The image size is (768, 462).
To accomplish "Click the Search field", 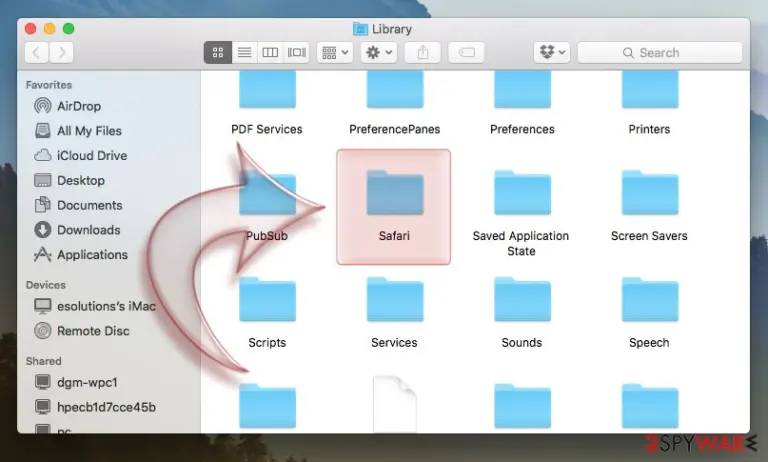I will (x=660, y=52).
